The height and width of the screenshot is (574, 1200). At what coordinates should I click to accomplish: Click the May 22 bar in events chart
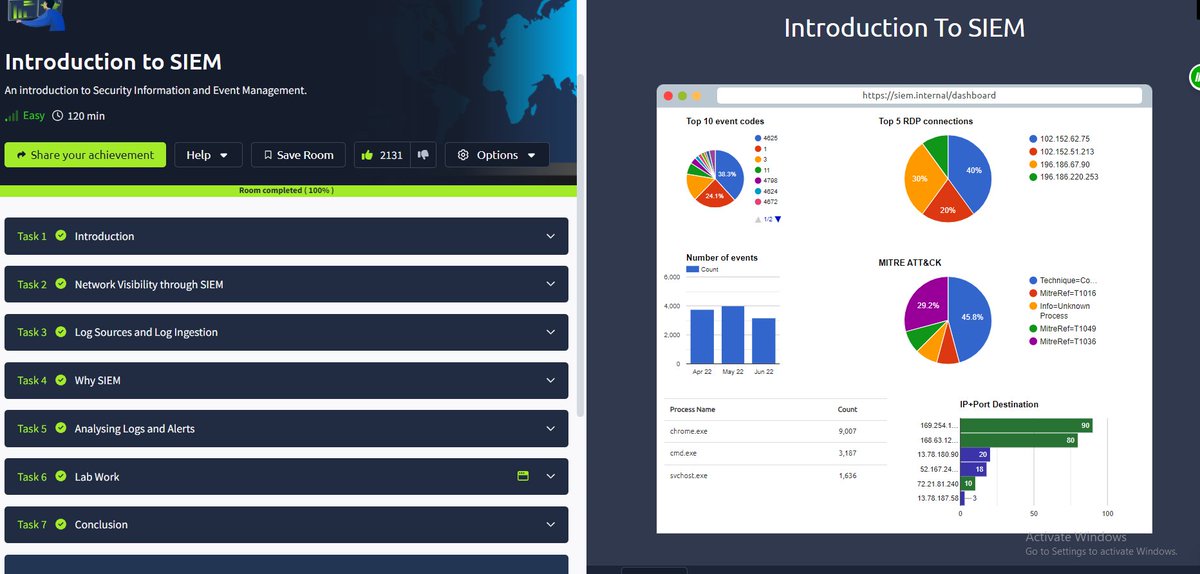coord(733,335)
